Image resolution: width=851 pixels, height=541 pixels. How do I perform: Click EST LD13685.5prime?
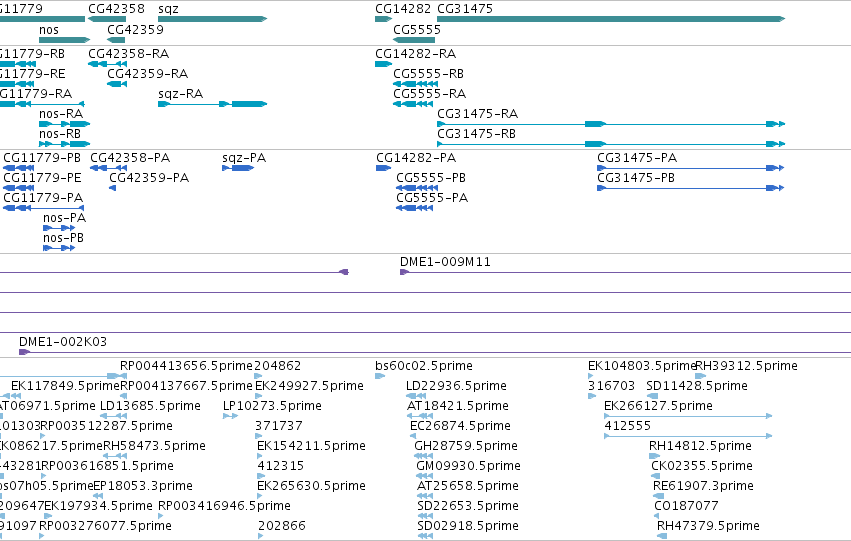[150, 406]
